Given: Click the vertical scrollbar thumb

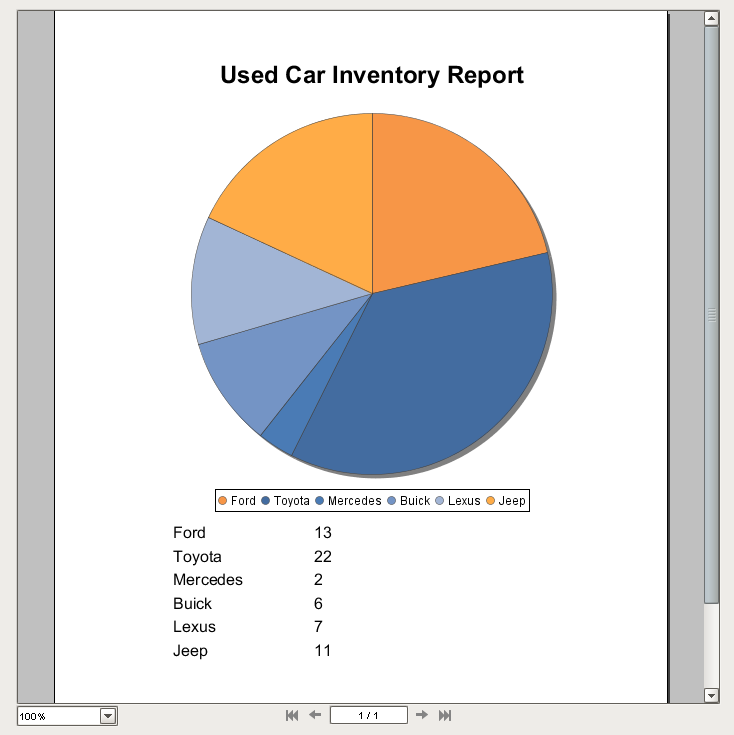Looking at the screenshot, I should tap(712, 315).
